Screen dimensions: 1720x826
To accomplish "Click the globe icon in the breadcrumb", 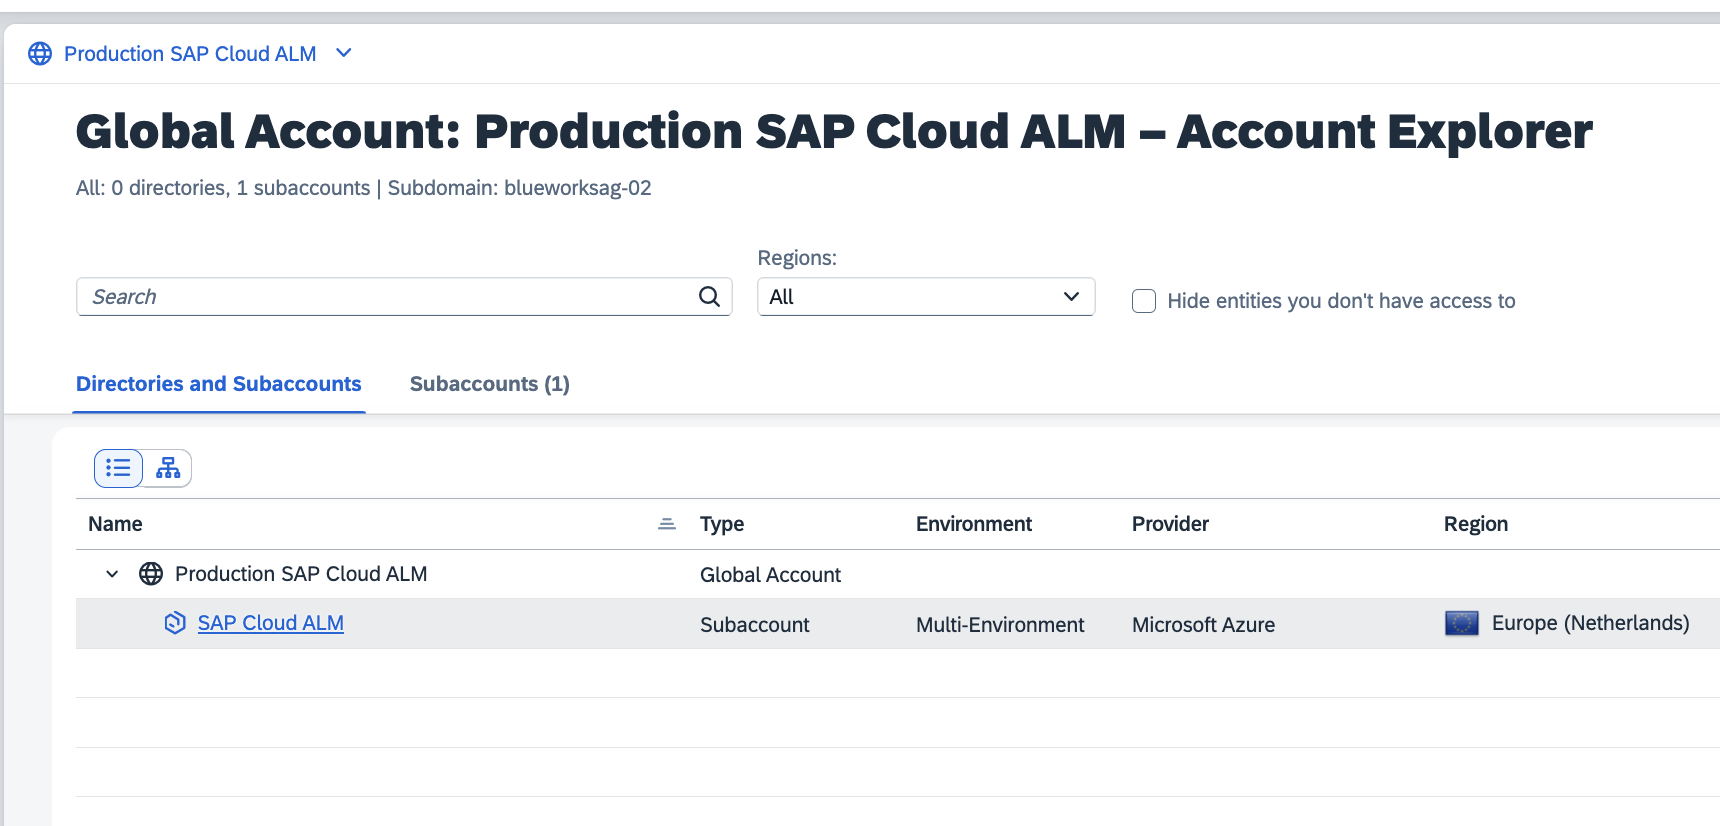I will tap(40, 54).
